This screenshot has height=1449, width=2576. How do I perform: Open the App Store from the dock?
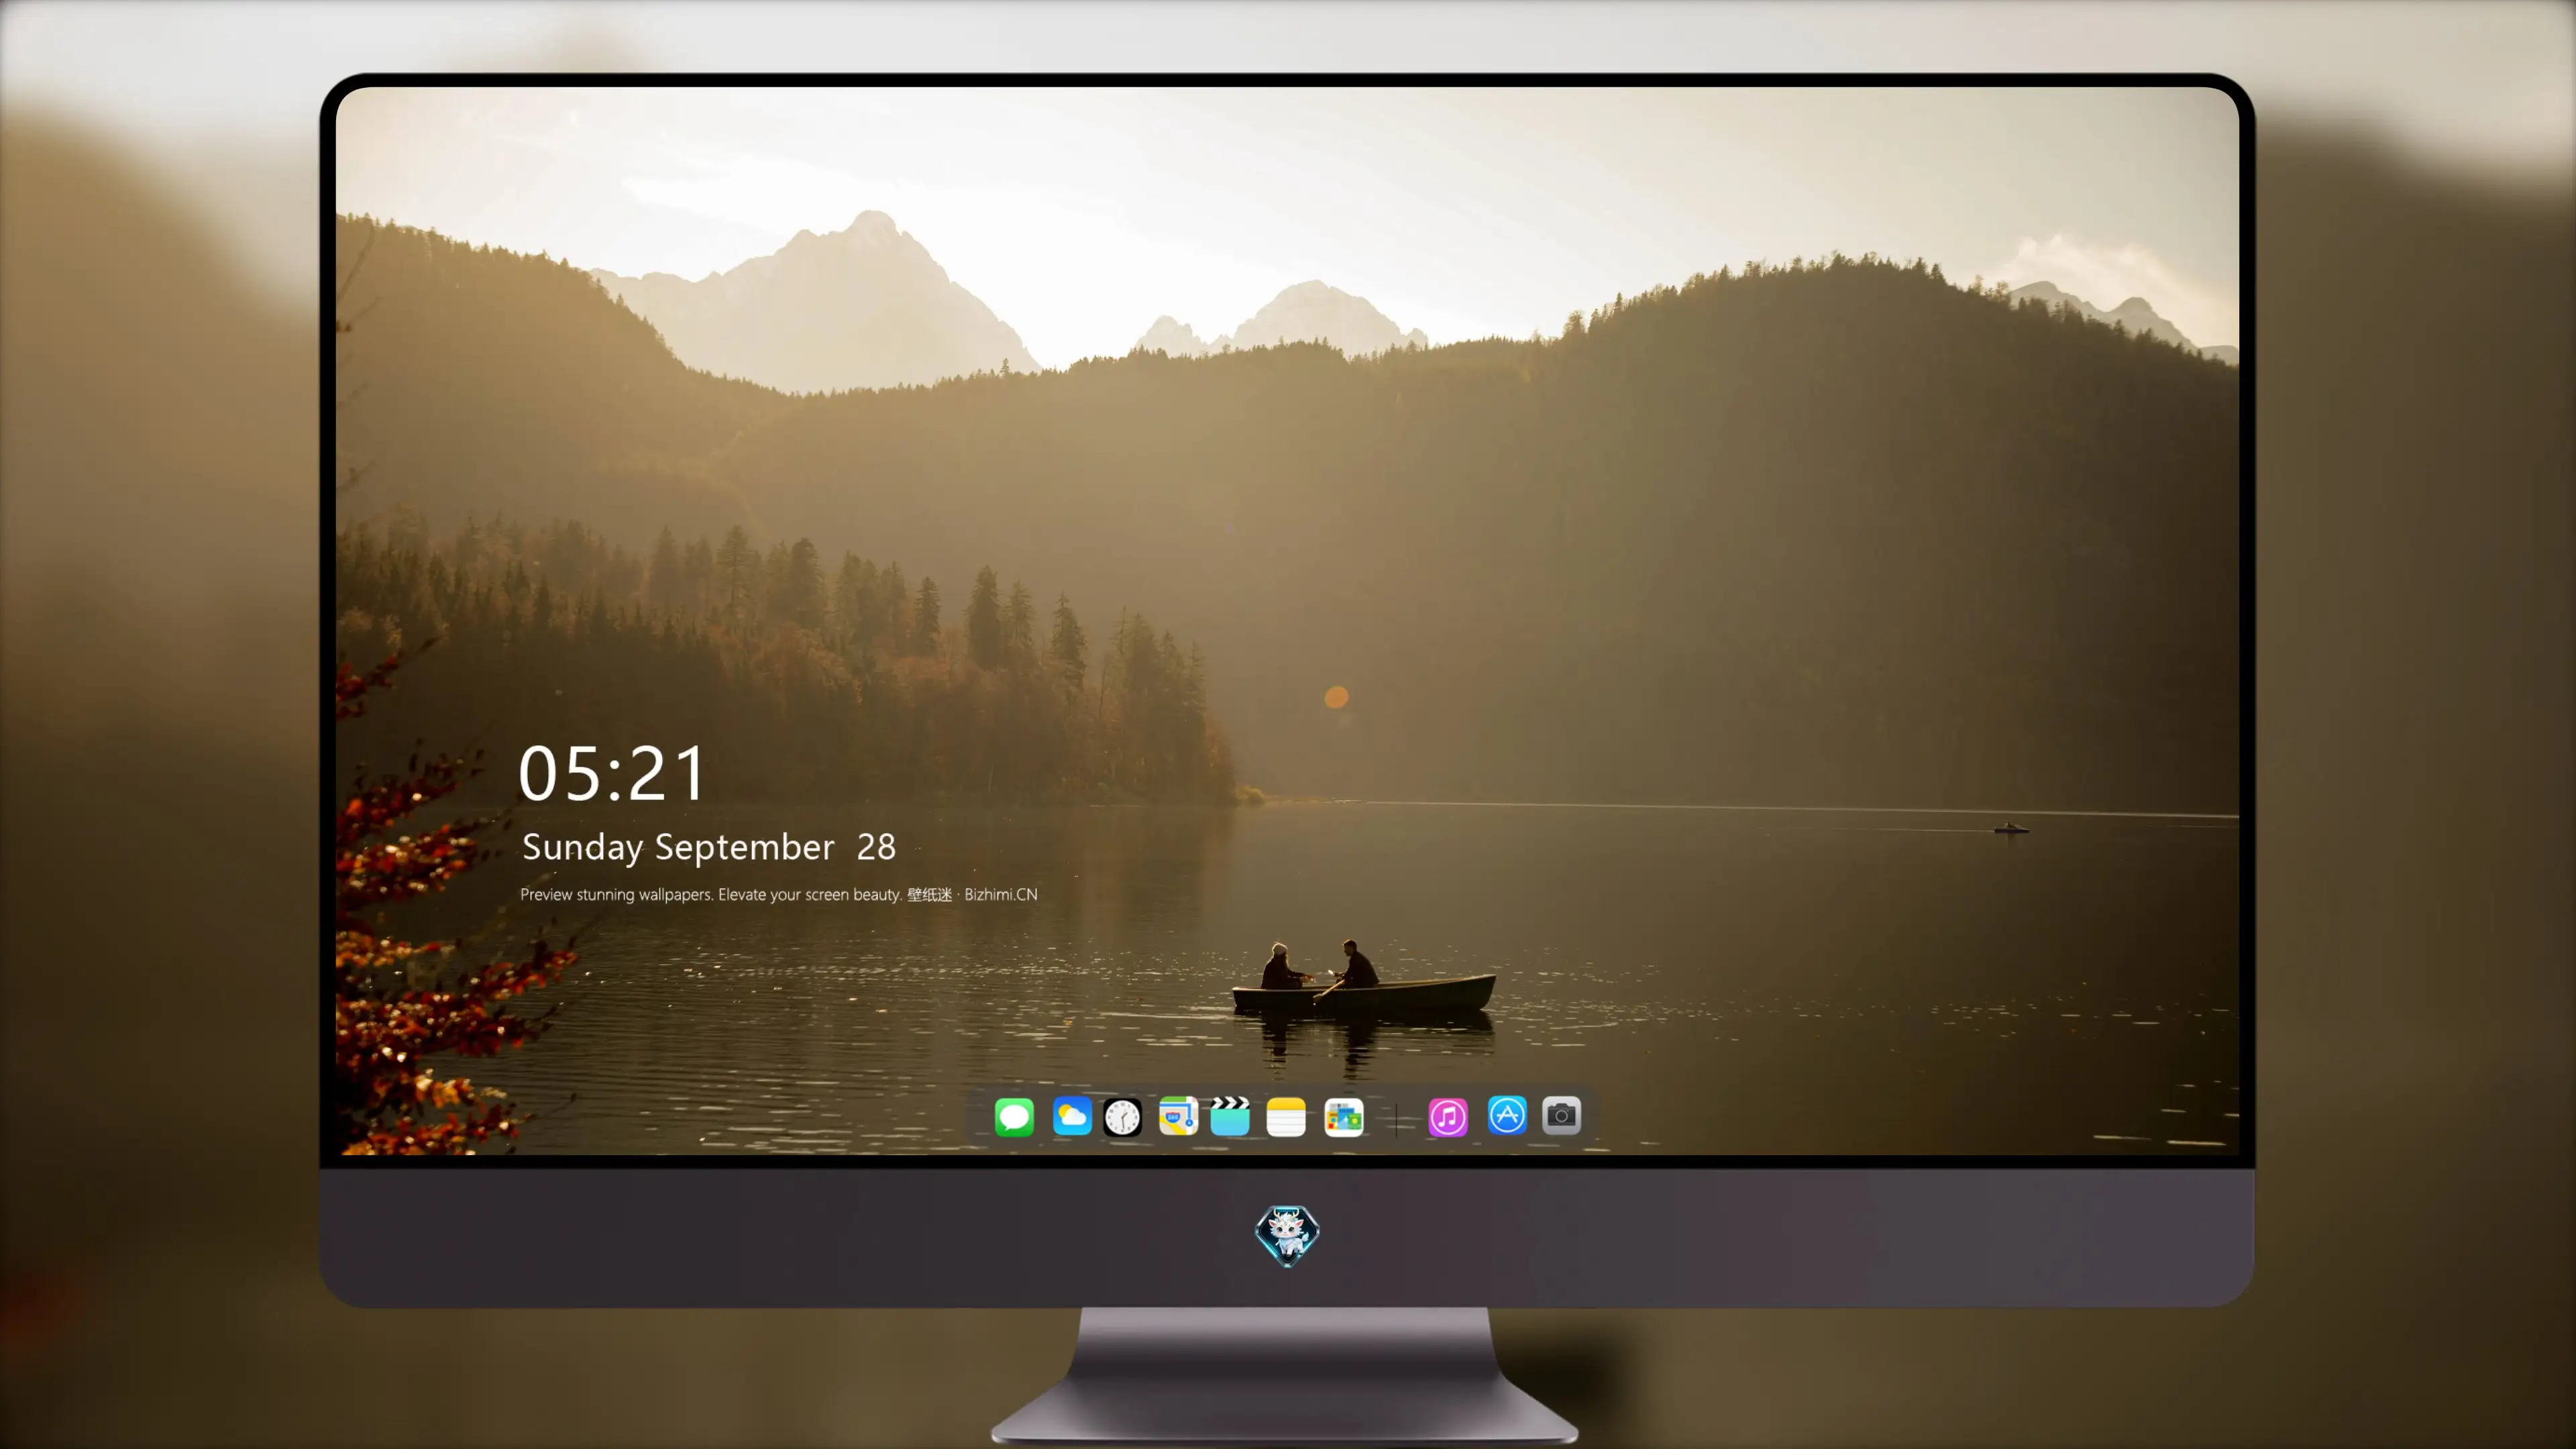pos(1507,1115)
